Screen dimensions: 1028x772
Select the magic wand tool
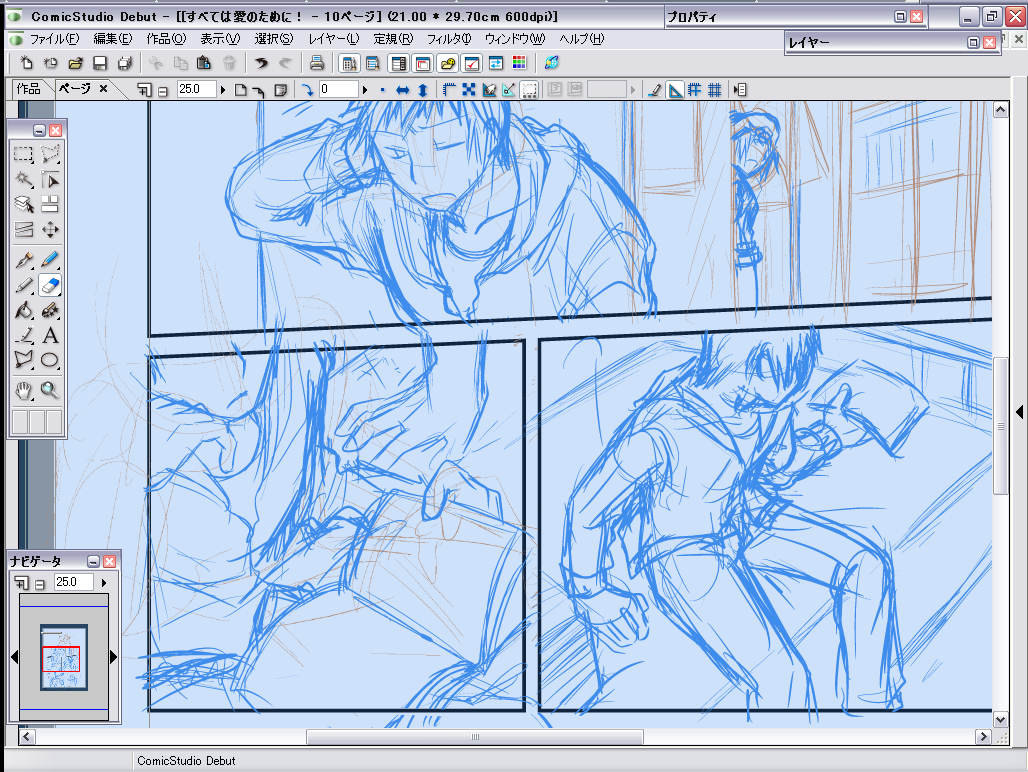coord(24,180)
